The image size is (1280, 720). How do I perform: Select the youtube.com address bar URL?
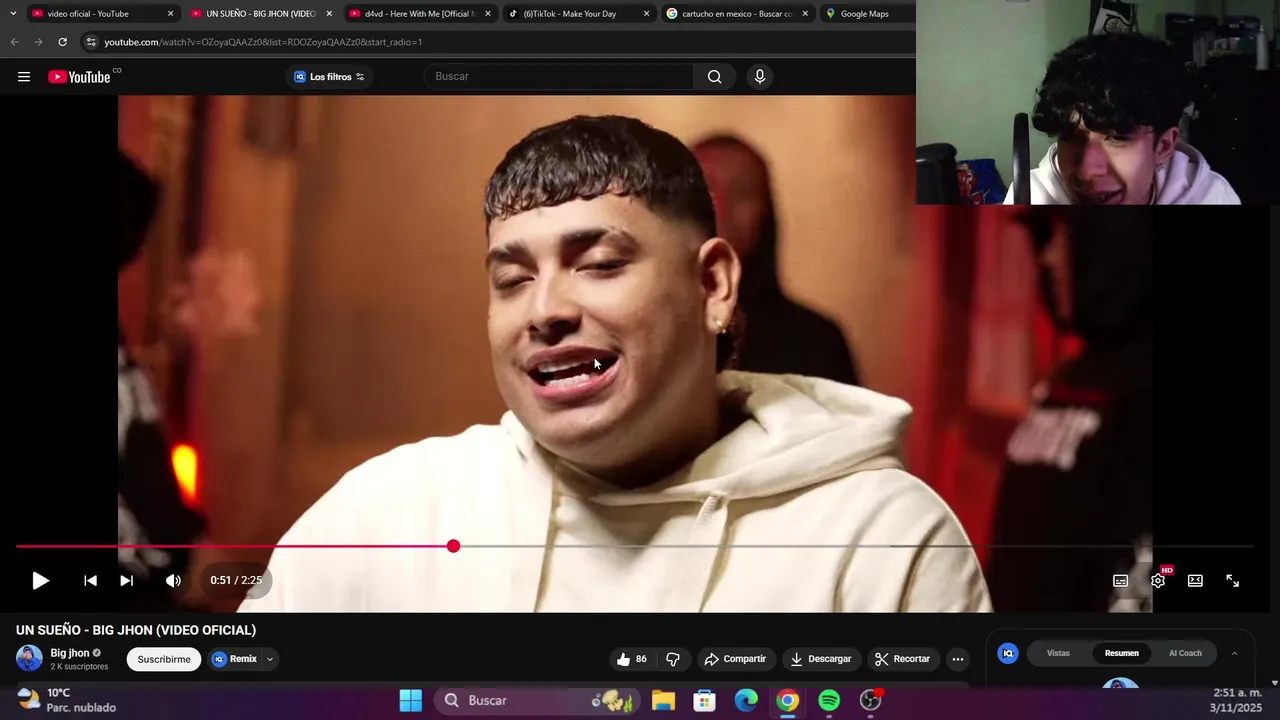263,42
